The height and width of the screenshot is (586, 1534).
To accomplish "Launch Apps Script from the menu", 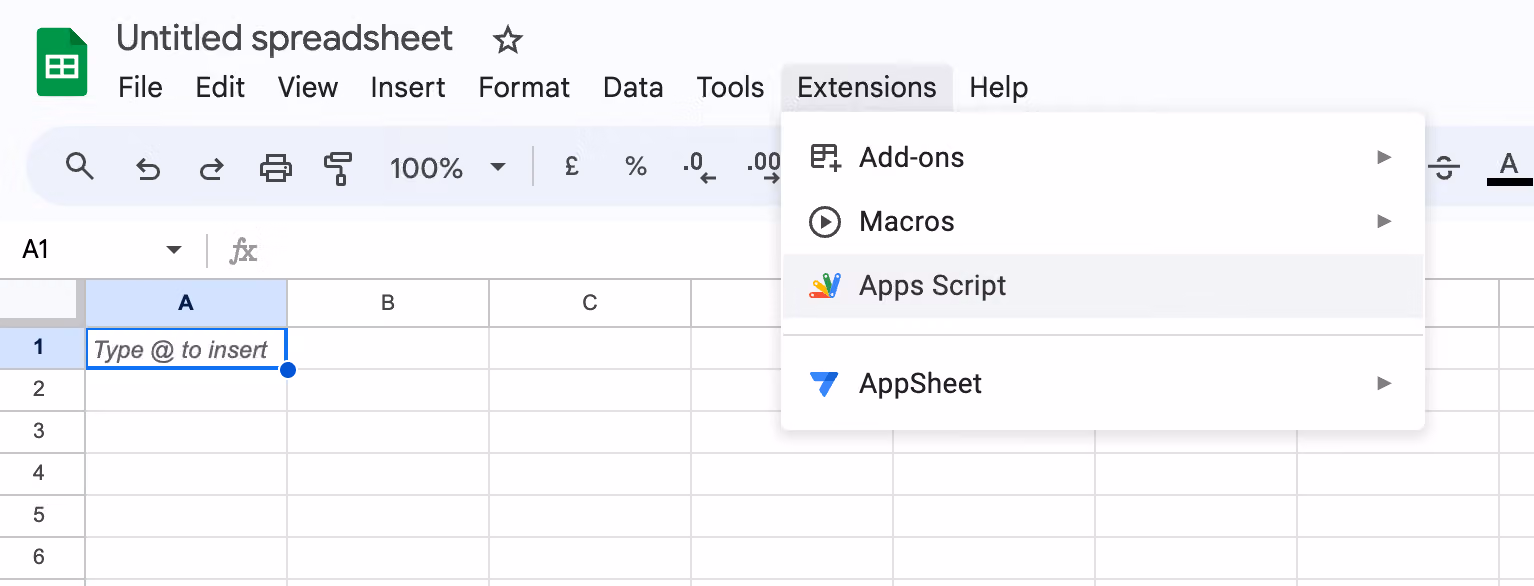I will click(x=1103, y=286).
